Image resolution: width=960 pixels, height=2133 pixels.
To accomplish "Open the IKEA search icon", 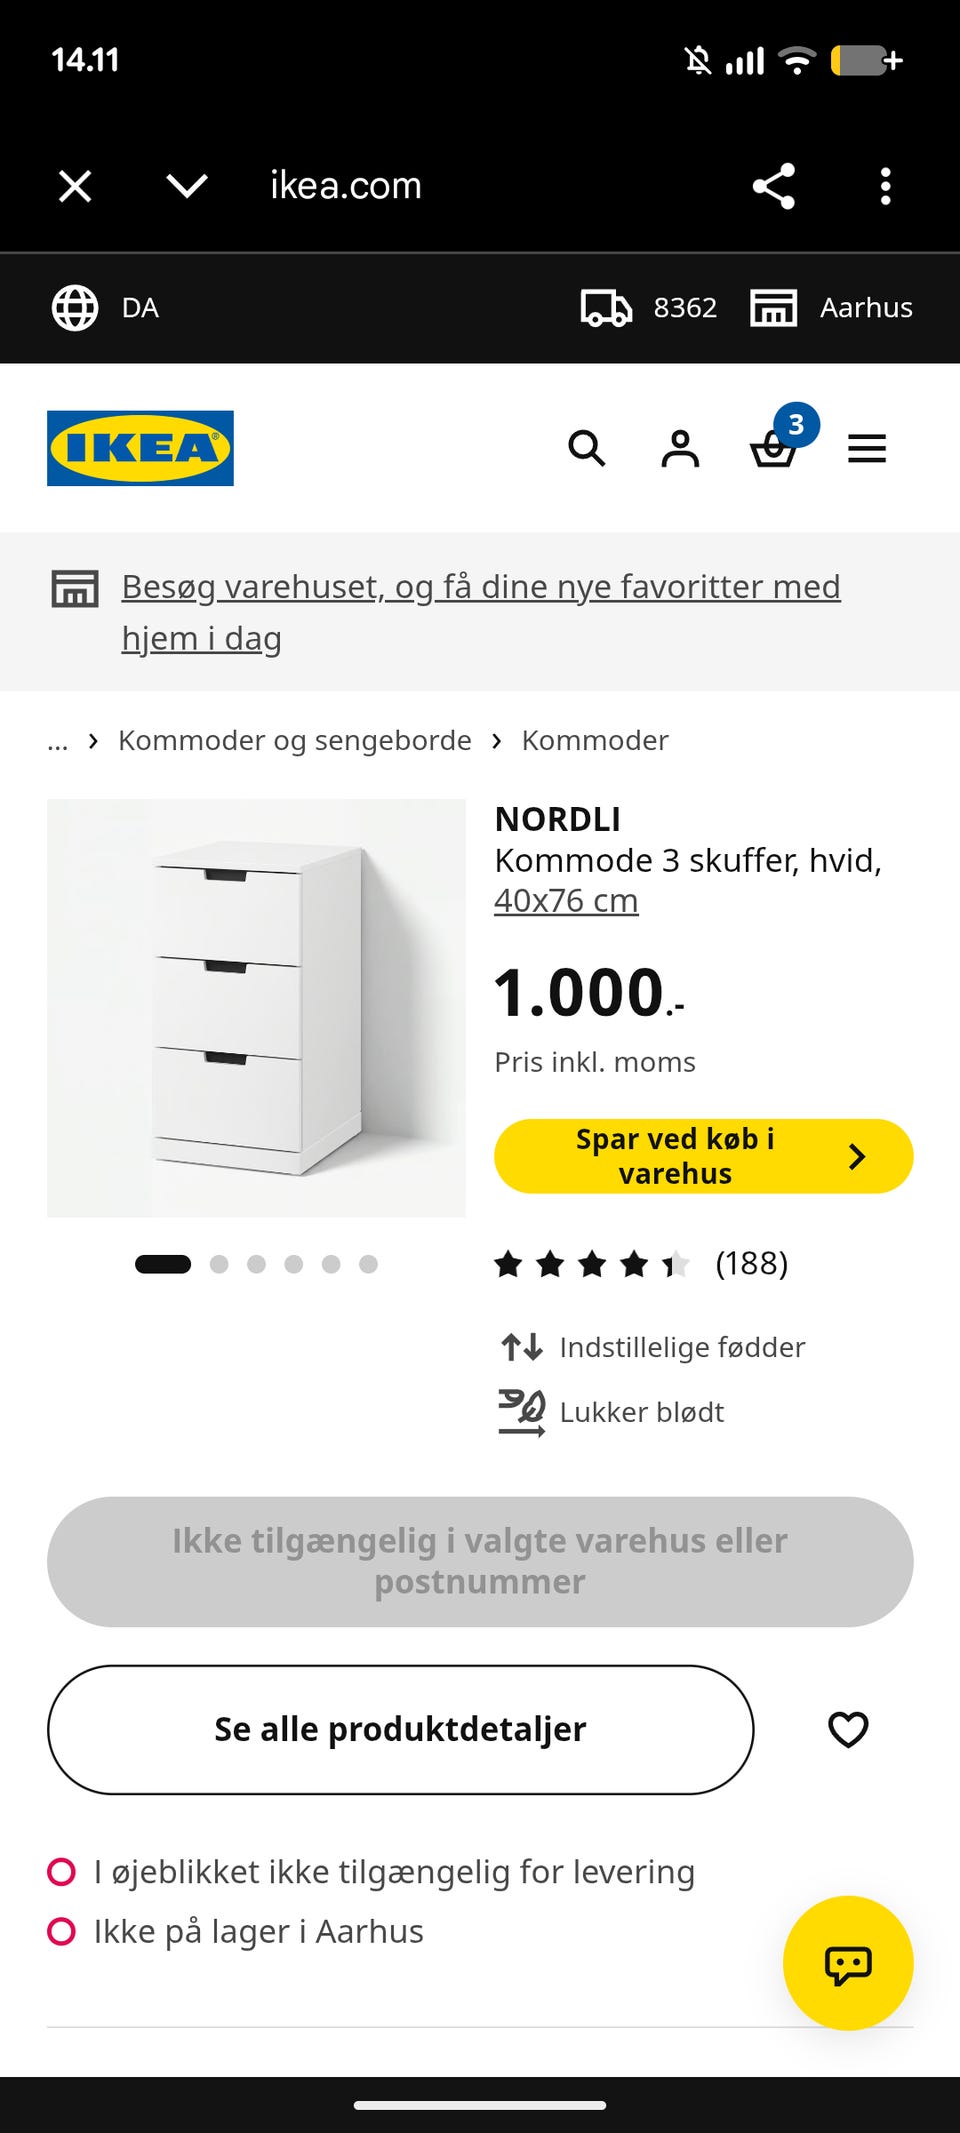I will (587, 448).
